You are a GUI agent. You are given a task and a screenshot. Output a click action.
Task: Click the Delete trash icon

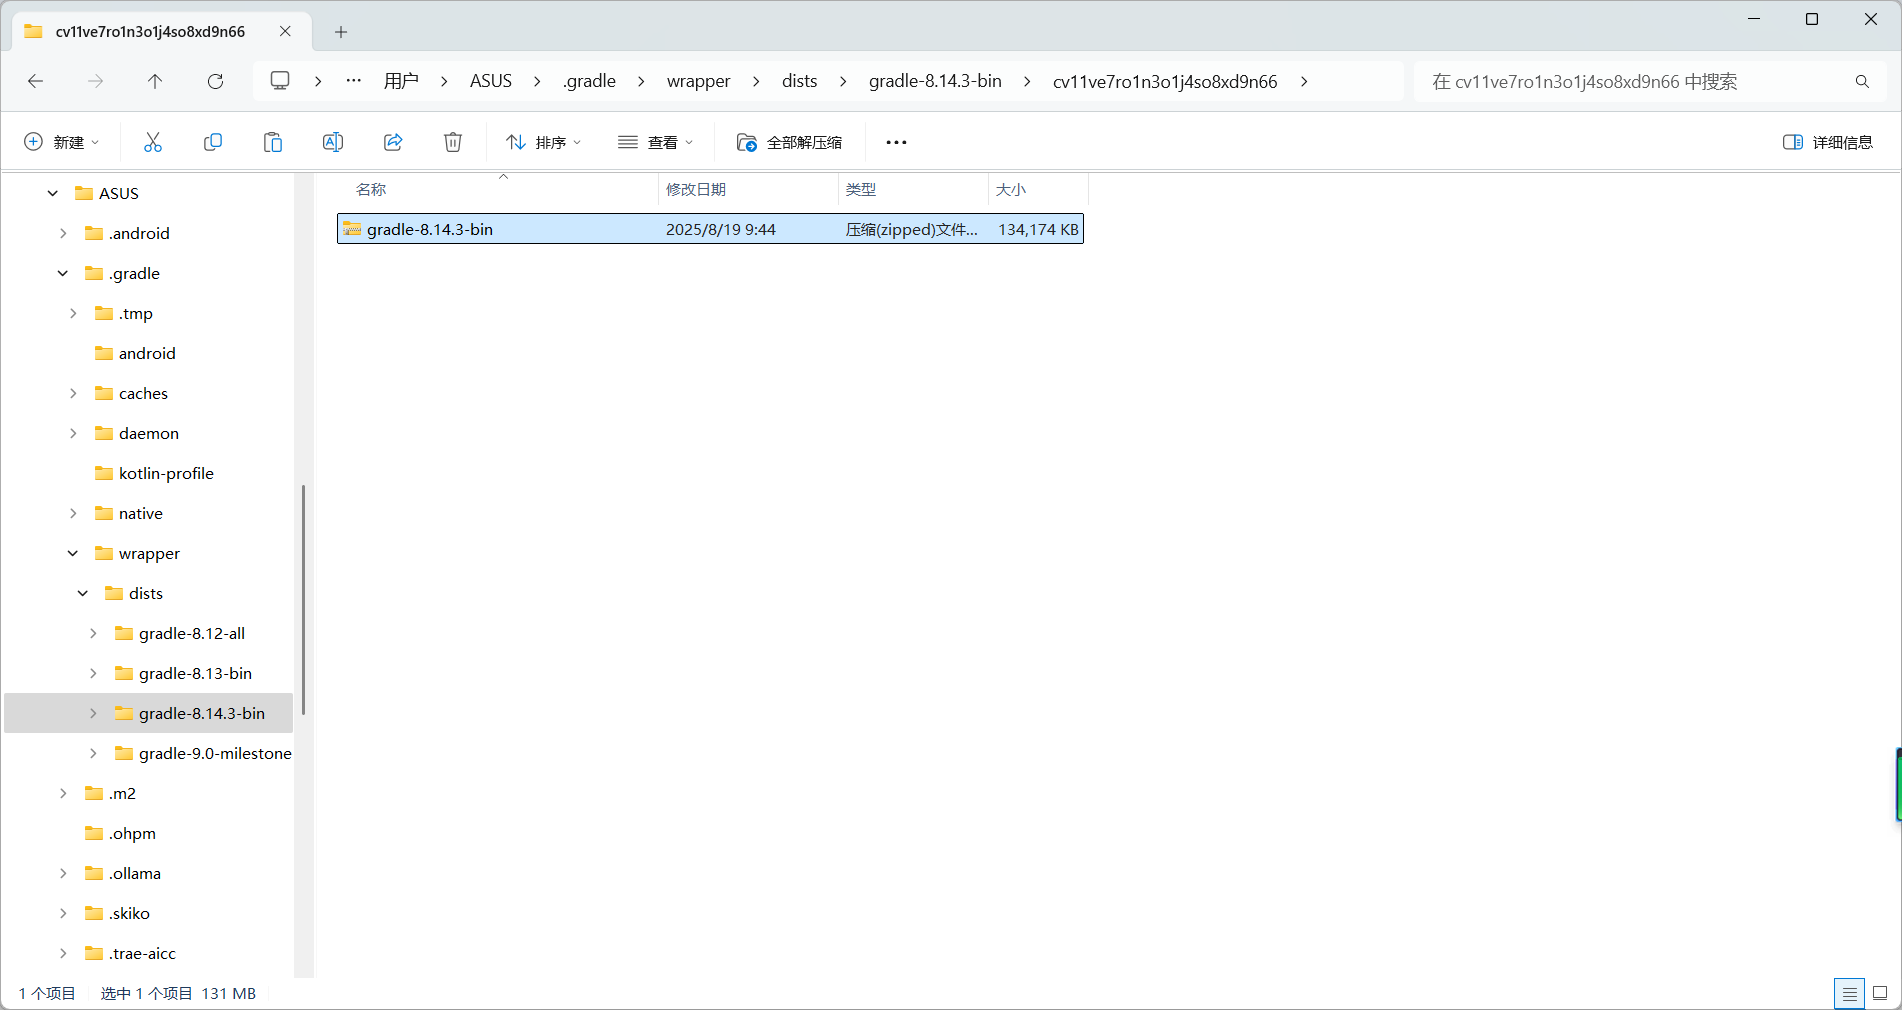(453, 142)
